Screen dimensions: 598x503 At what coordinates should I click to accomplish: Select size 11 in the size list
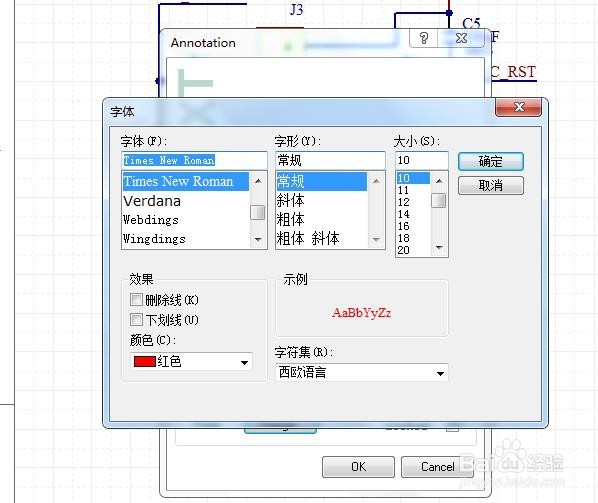[413, 190]
